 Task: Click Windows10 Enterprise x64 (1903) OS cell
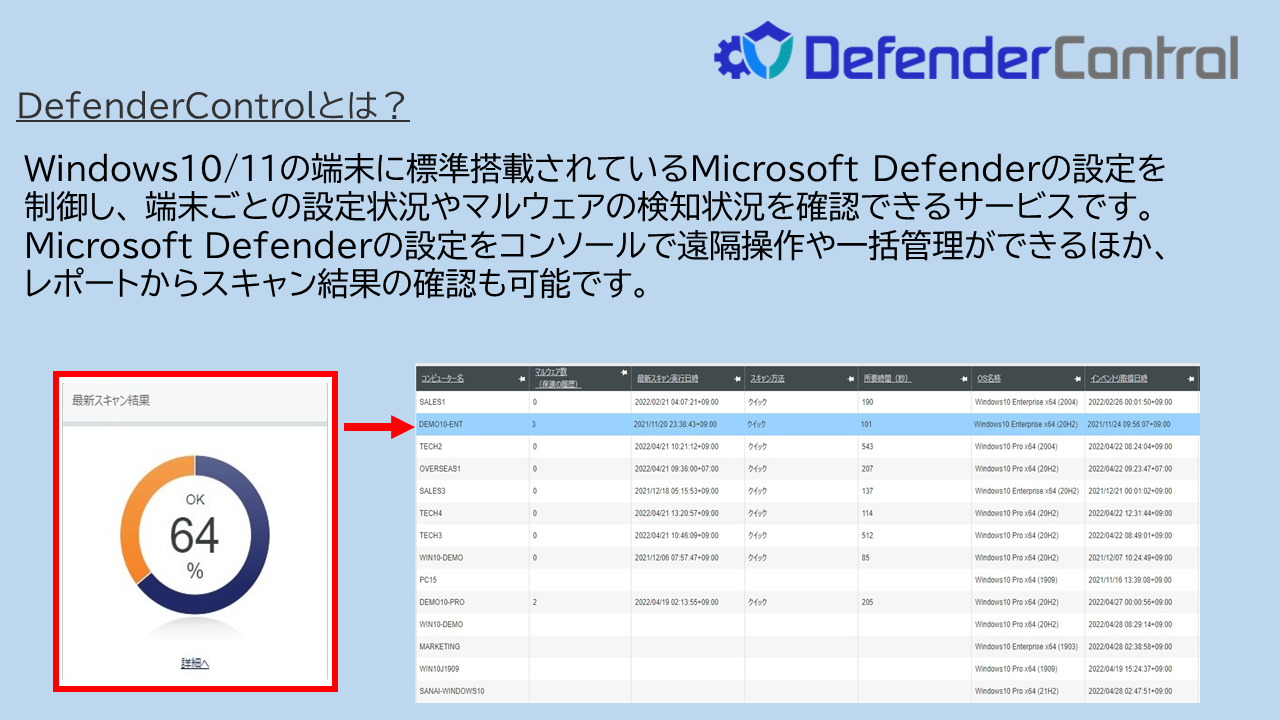click(x=1026, y=647)
